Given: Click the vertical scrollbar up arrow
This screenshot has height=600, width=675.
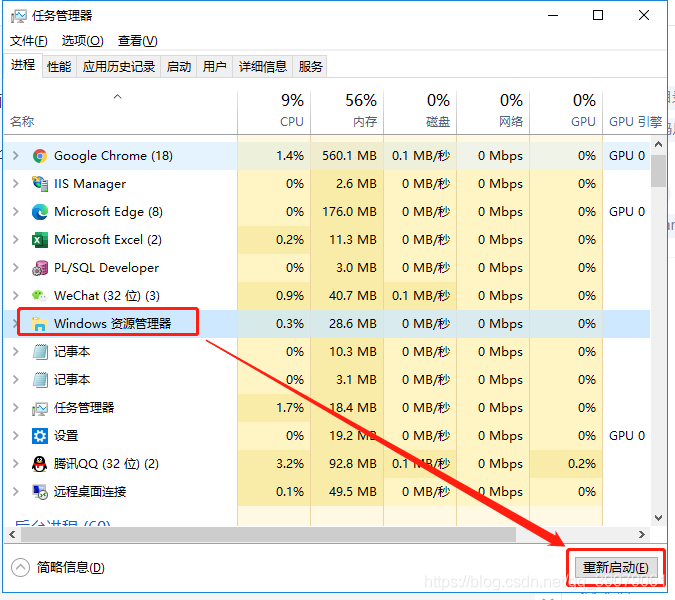Looking at the screenshot, I should point(658,145).
